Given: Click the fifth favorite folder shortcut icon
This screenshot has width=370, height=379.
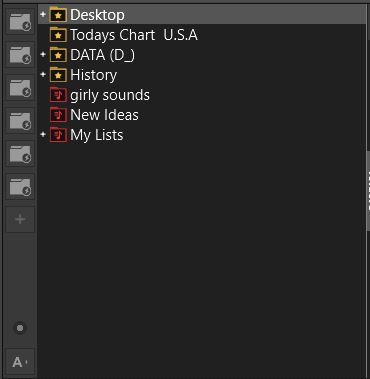Looking at the screenshot, I should tap(20, 154).
